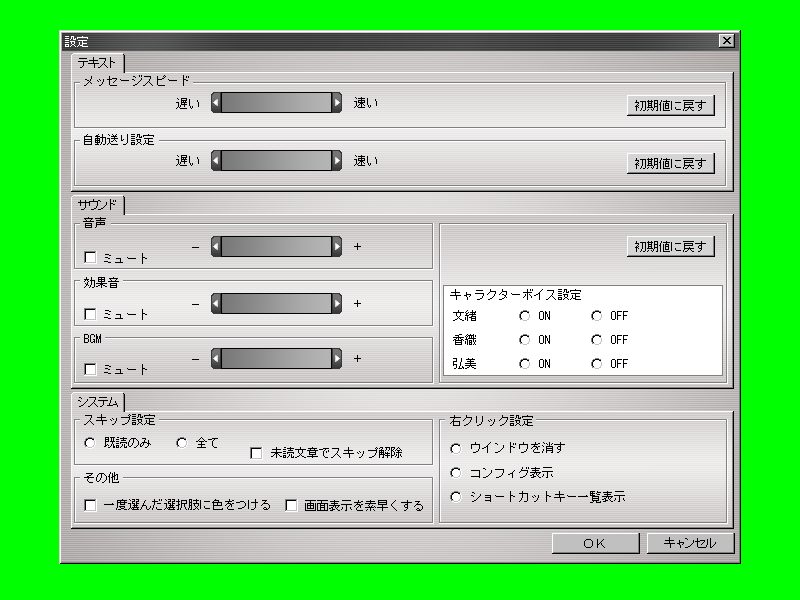
Task: Select OFF for 弘美 character voice
Action: 597,364
